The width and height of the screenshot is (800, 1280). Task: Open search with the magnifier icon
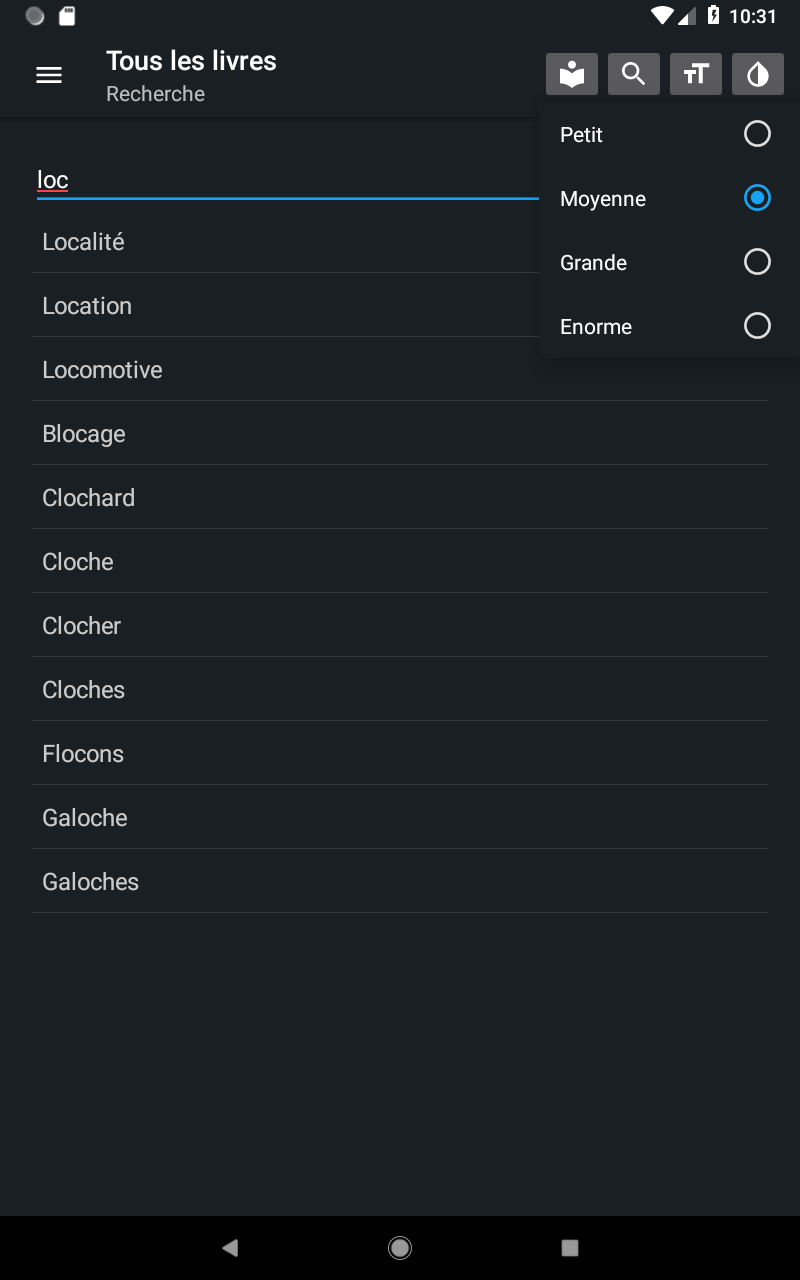tap(634, 75)
